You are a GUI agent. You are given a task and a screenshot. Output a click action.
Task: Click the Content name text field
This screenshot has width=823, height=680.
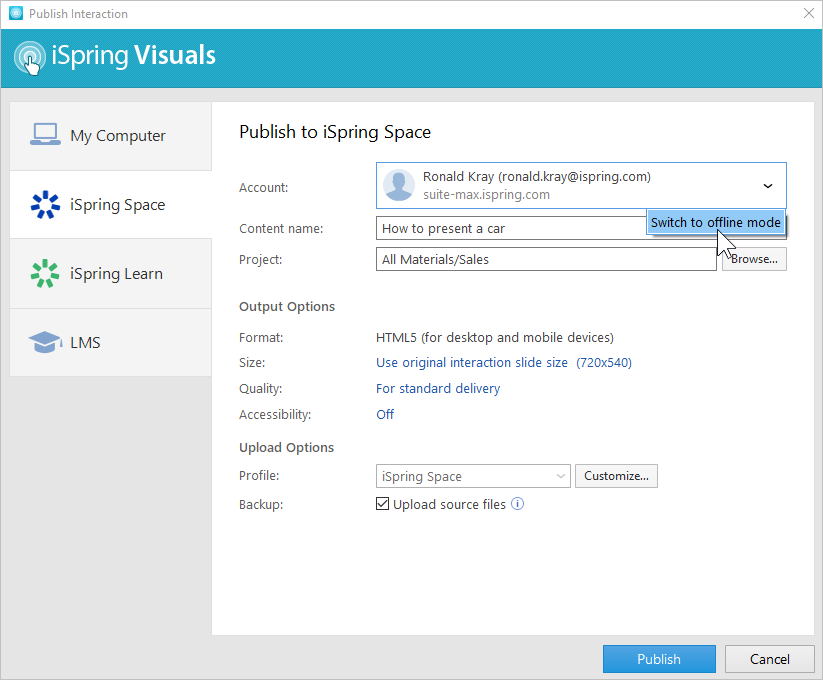point(510,229)
